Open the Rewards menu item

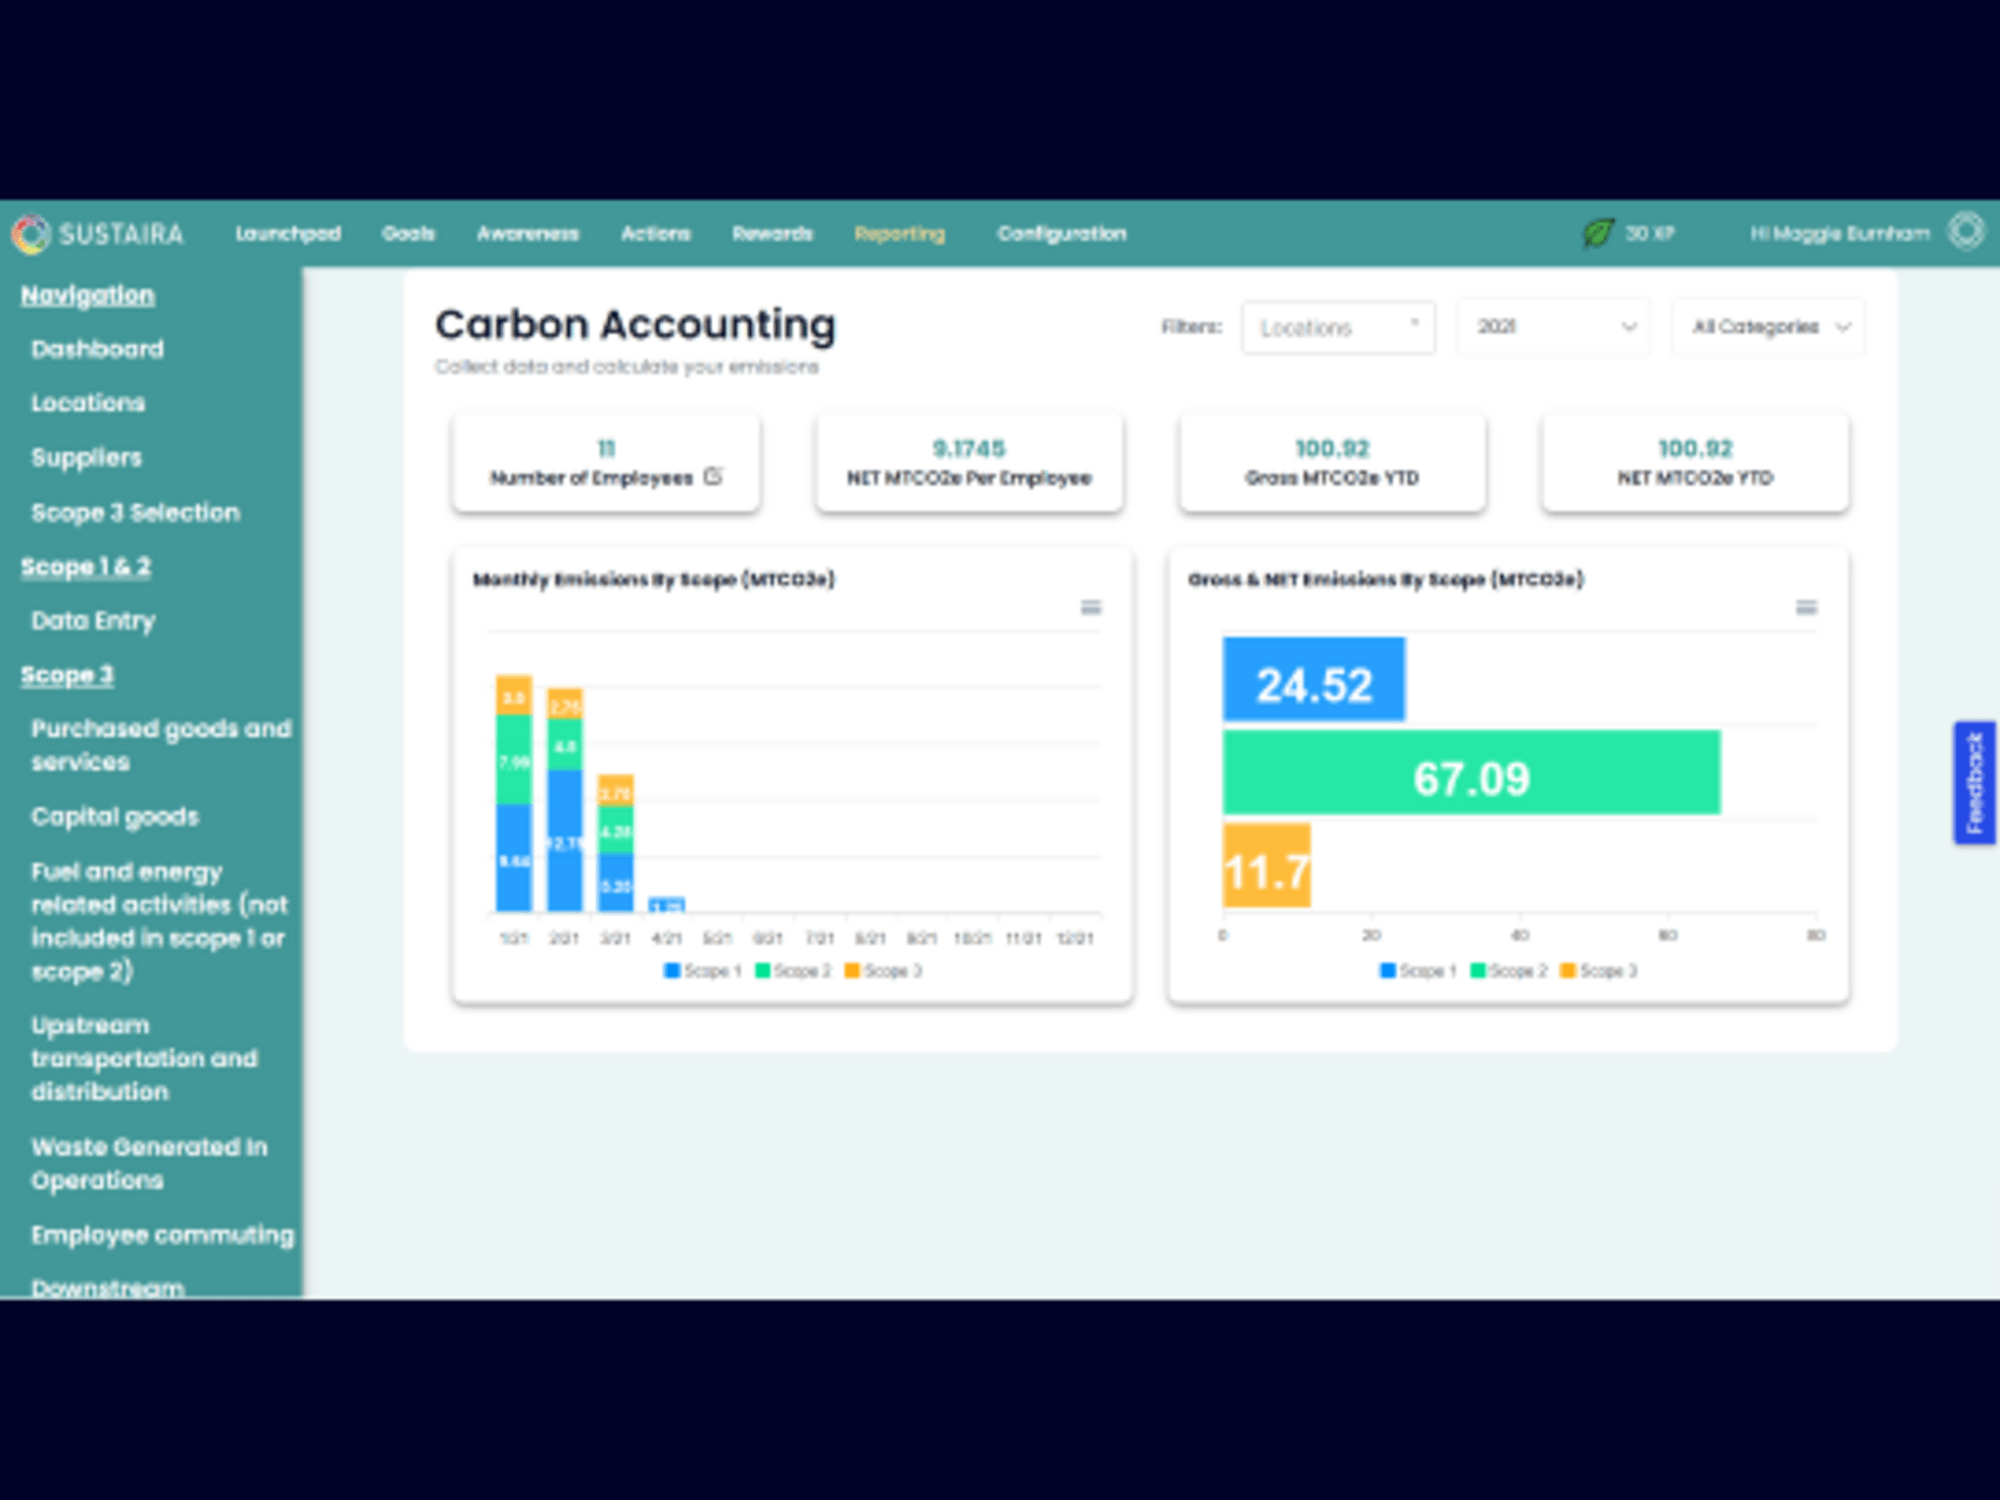(x=772, y=233)
